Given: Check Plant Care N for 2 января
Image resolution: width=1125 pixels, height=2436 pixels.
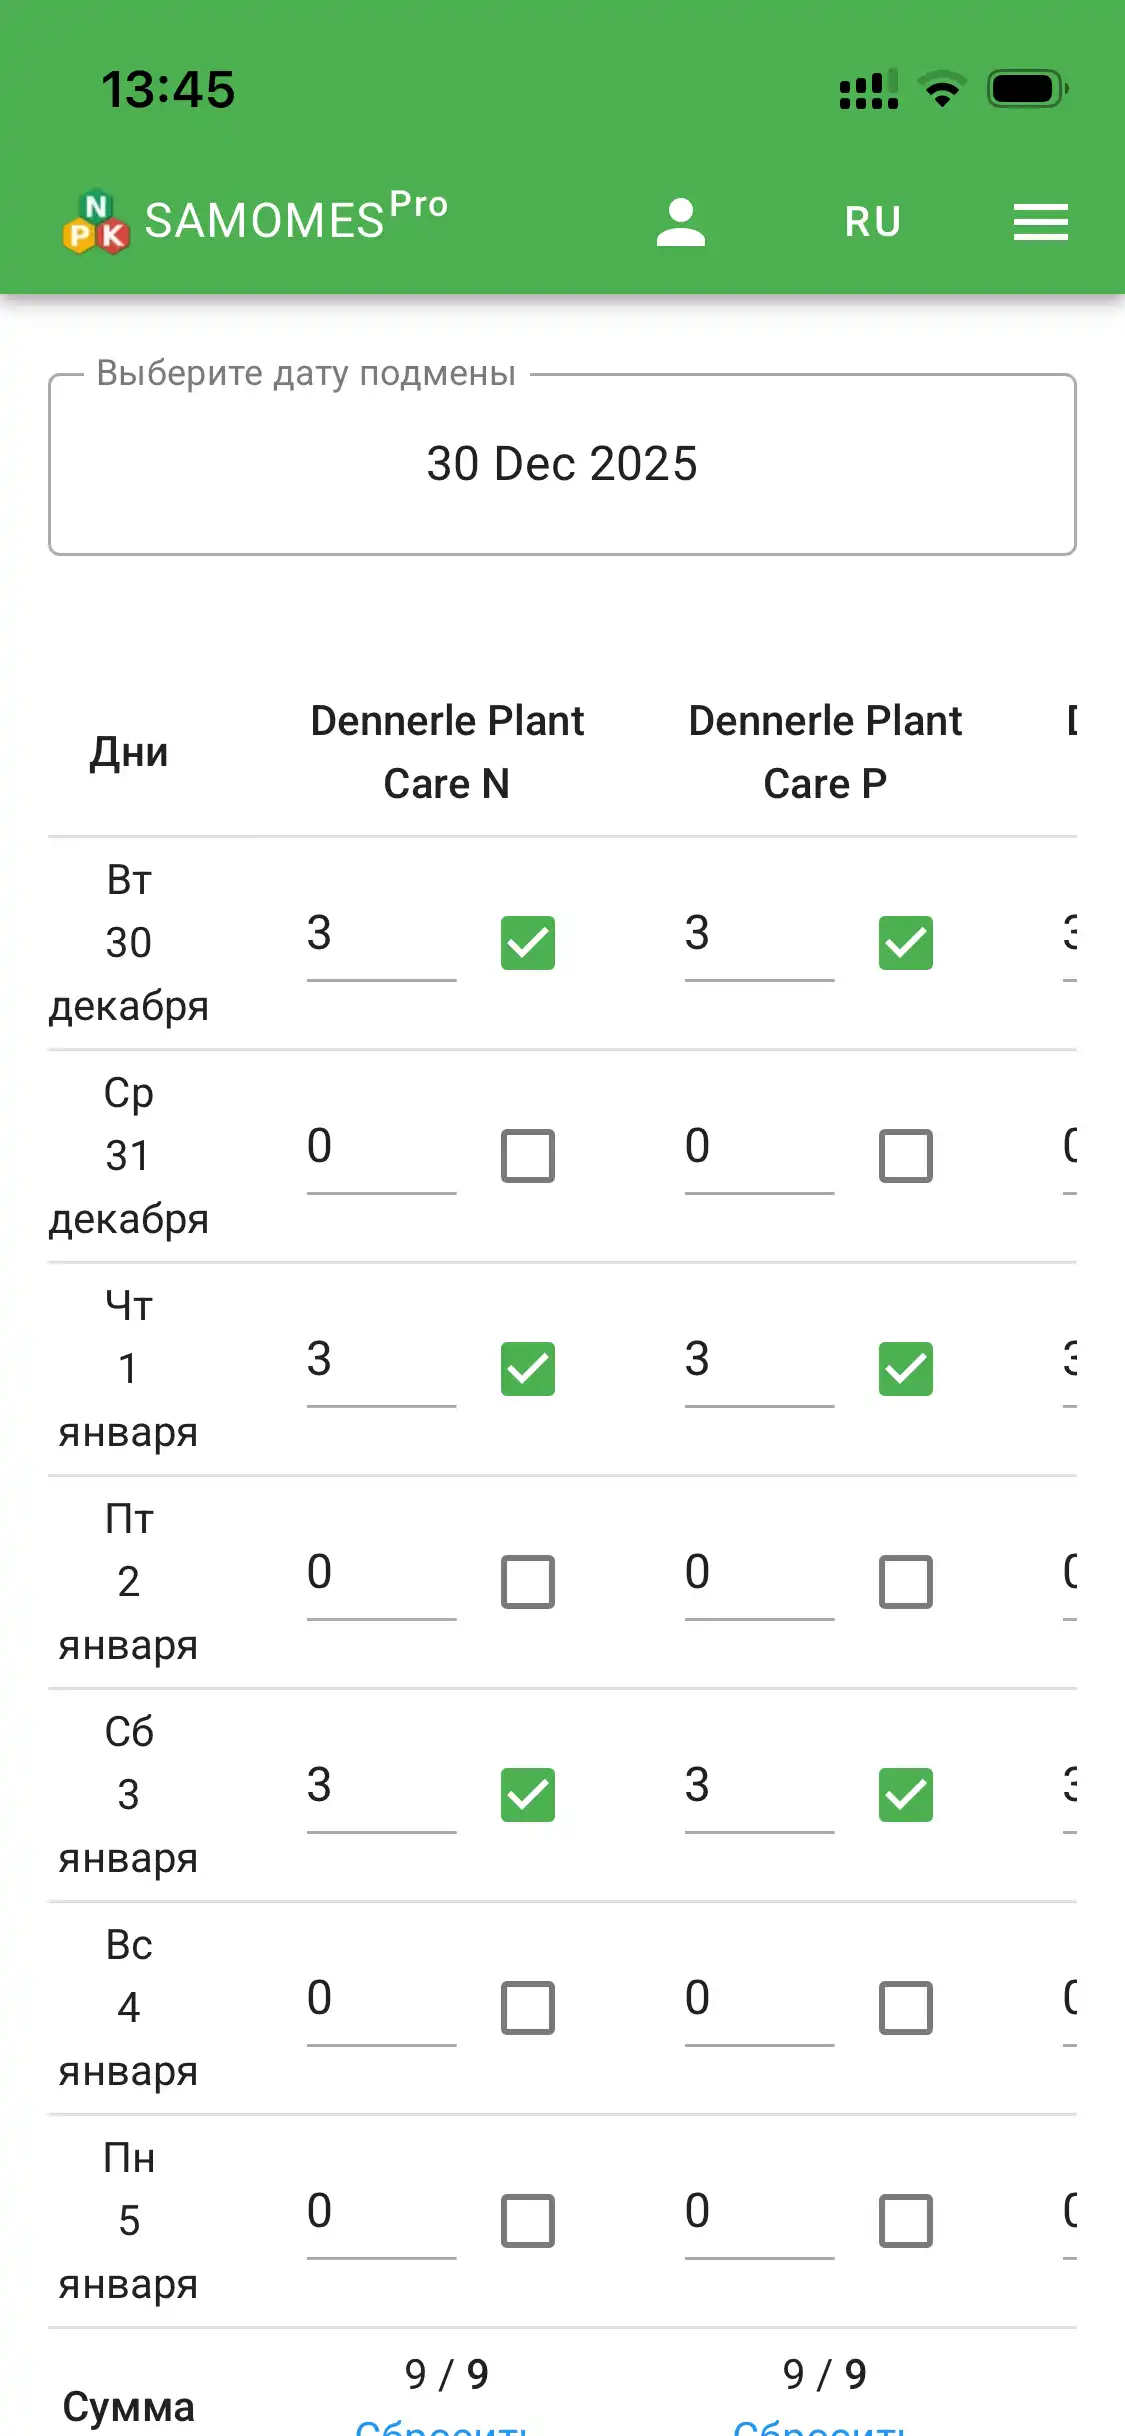Looking at the screenshot, I should coord(528,1582).
